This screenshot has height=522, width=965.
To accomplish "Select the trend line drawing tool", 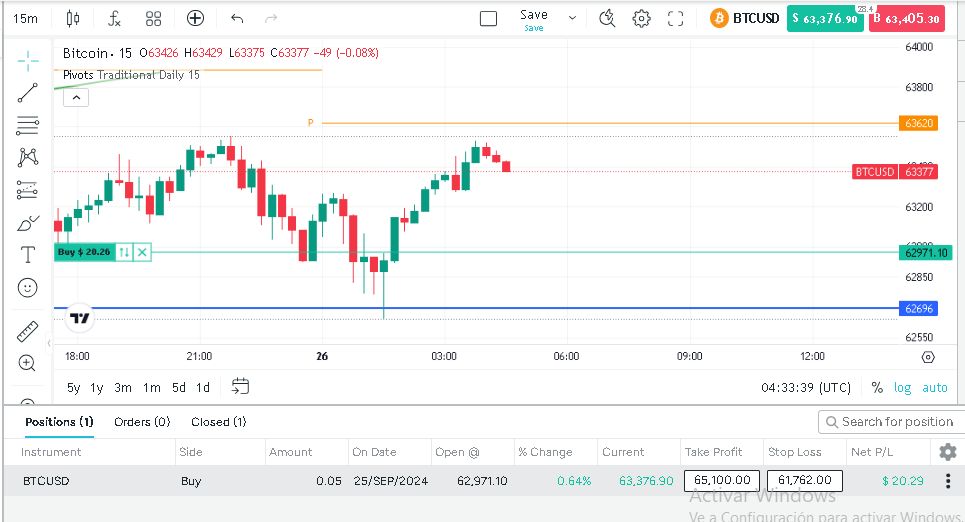I will [x=28, y=92].
